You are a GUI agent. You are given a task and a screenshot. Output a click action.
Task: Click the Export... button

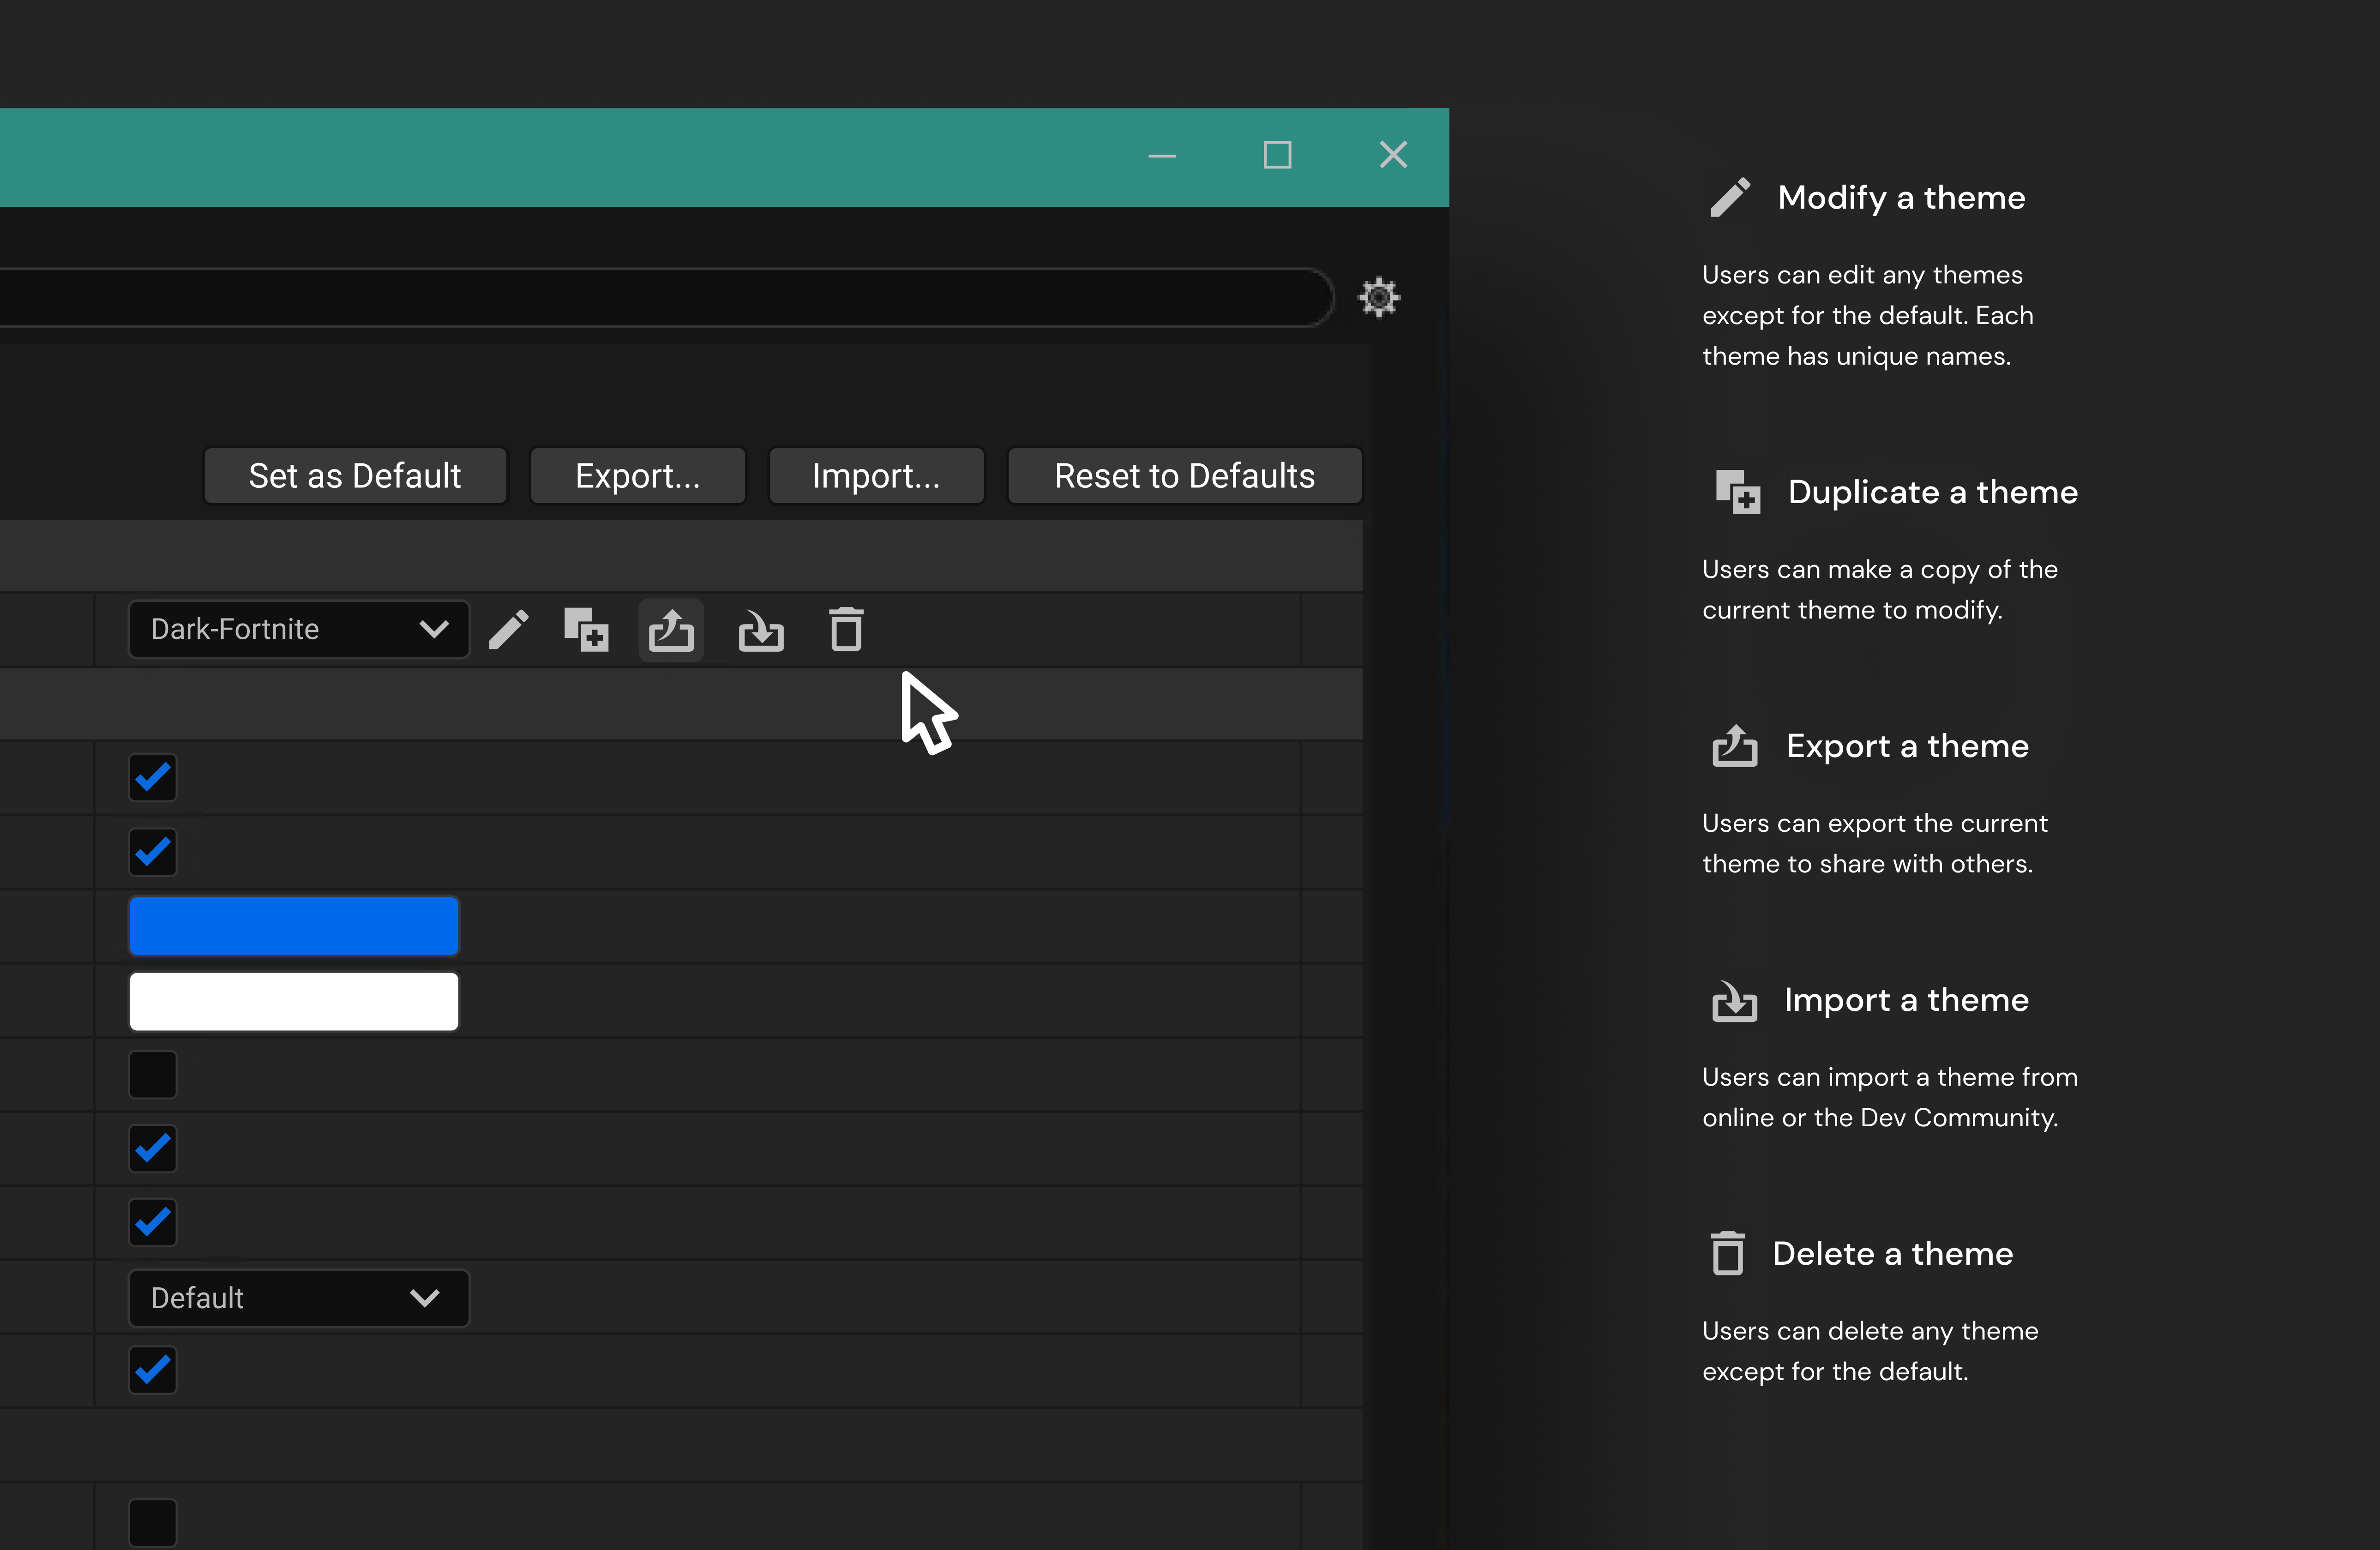[637, 476]
